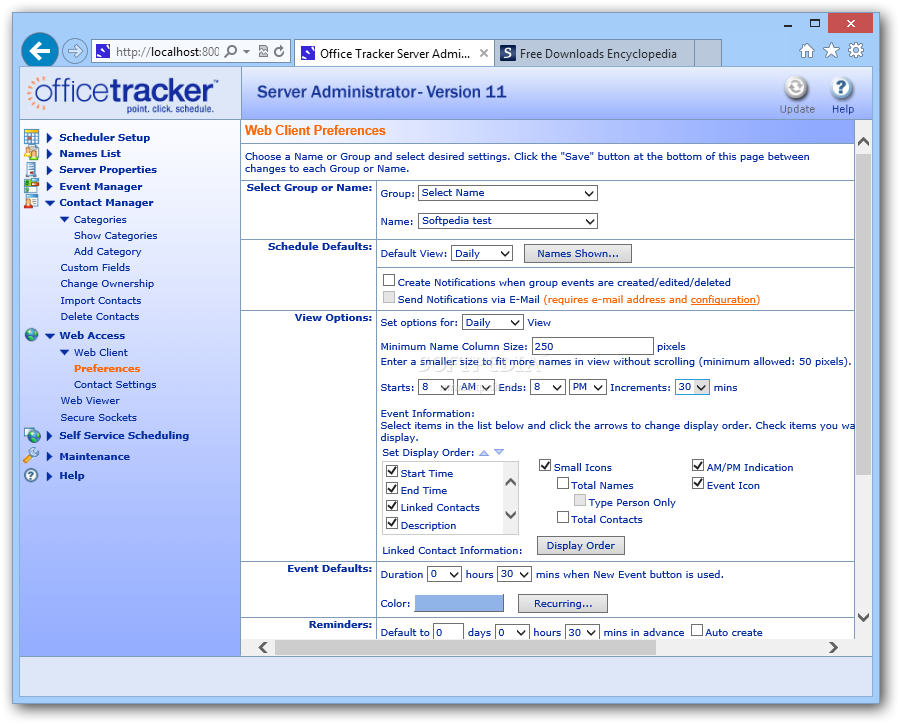The height and width of the screenshot is (724, 900).
Task: Open the Ends AM/PM dropdown
Action: pos(588,387)
